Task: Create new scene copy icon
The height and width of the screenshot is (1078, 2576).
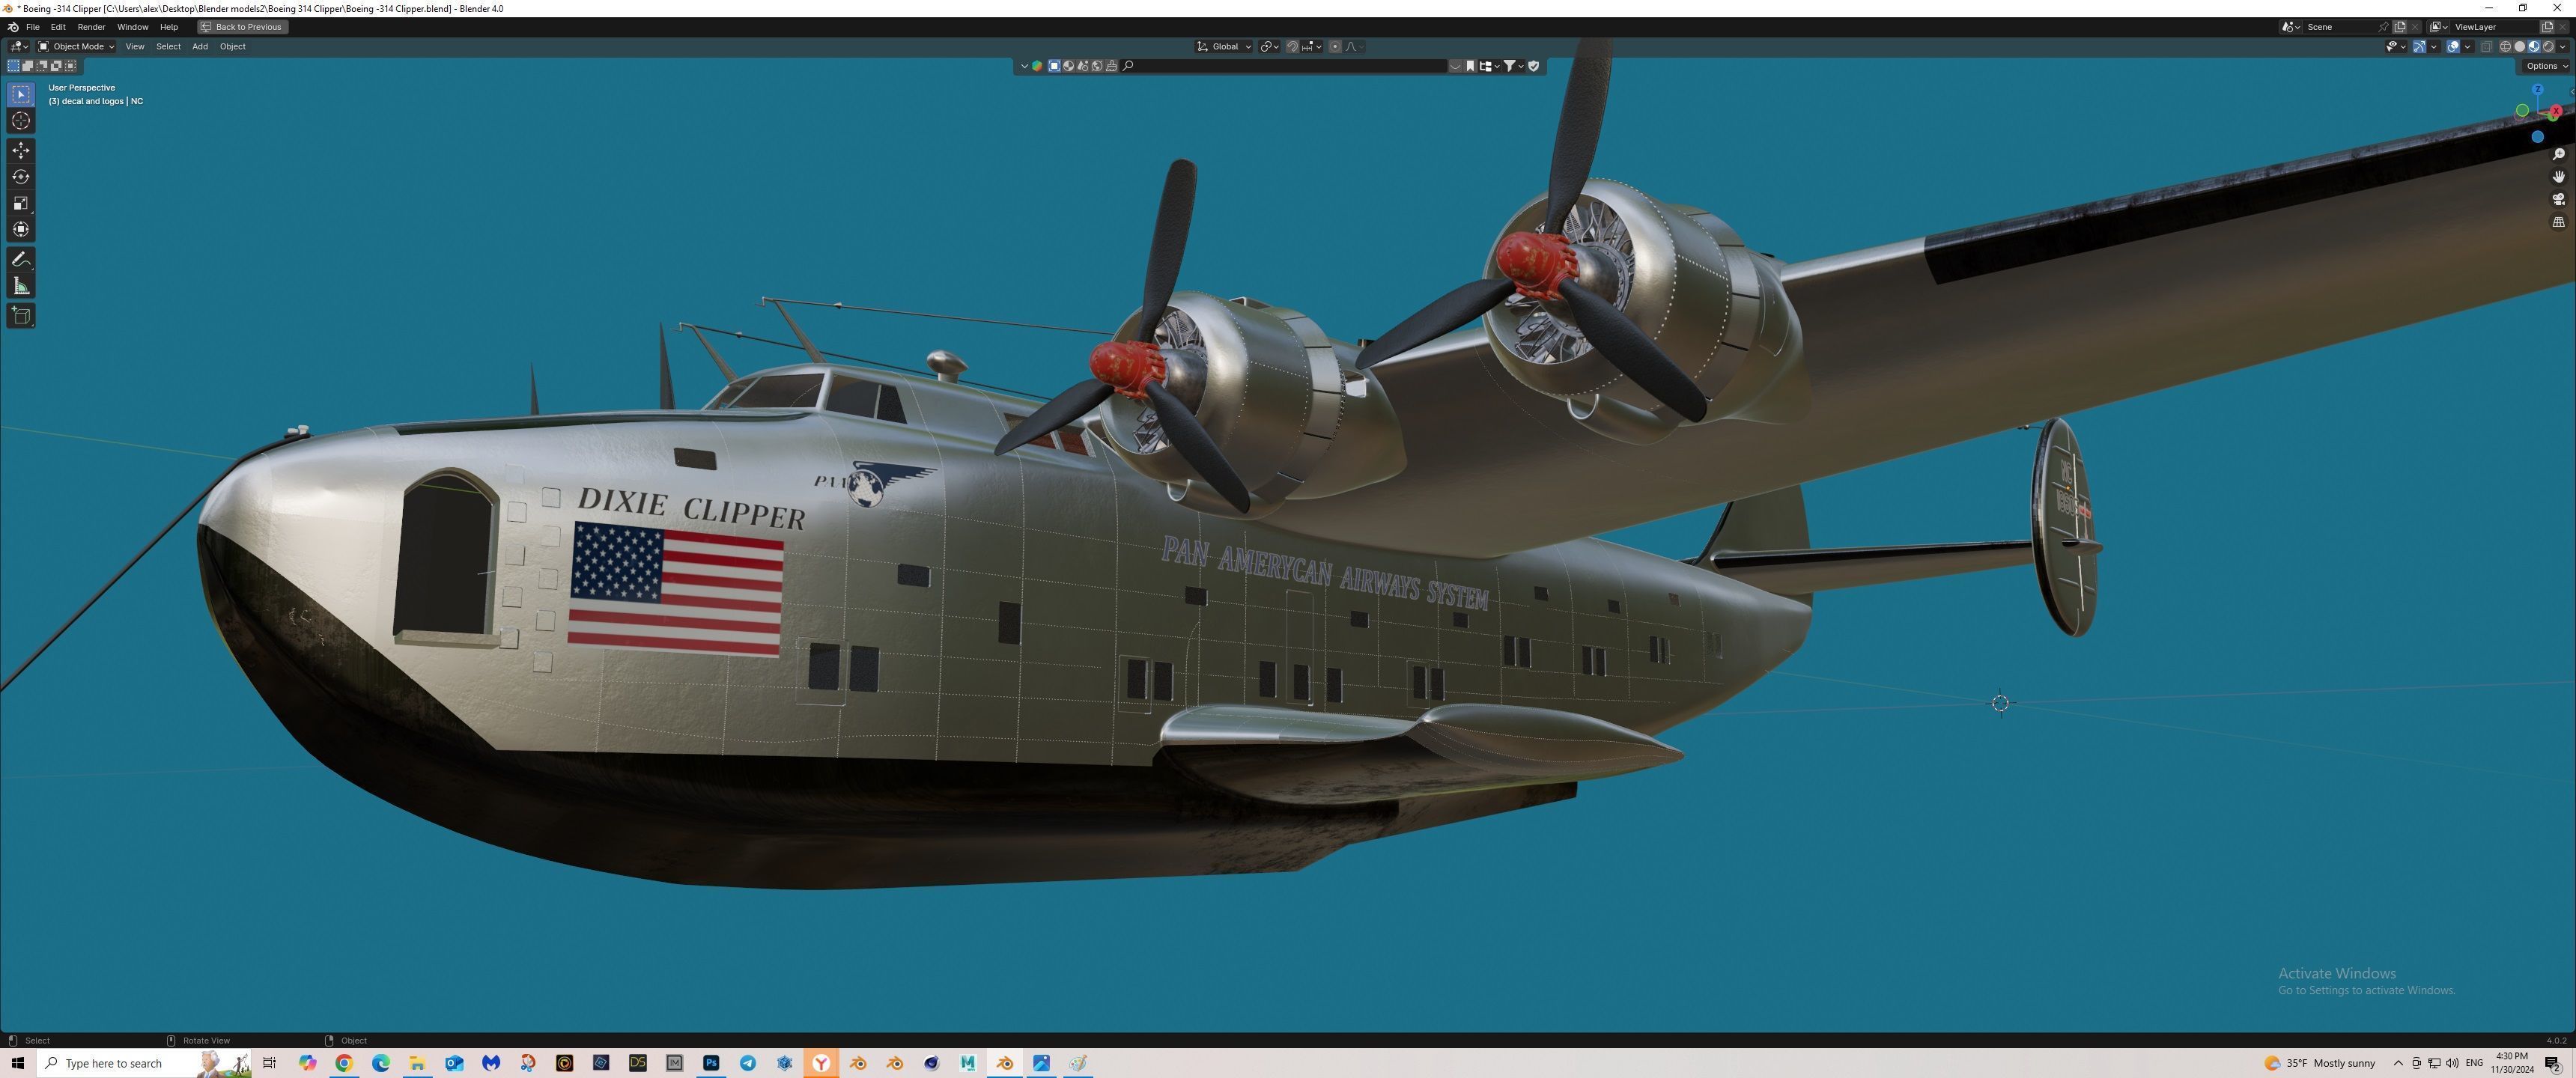Action: pos(2400,27)
